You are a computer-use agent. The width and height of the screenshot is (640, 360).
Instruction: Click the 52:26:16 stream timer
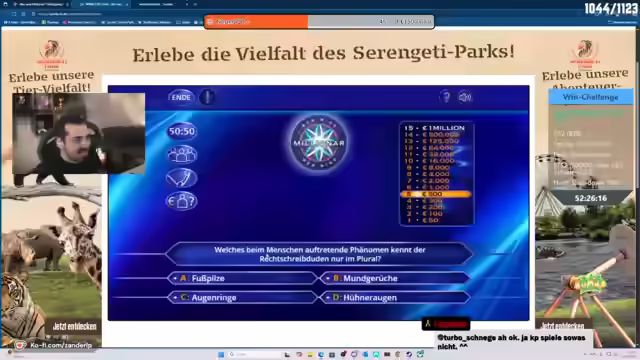tap(590, 198)
